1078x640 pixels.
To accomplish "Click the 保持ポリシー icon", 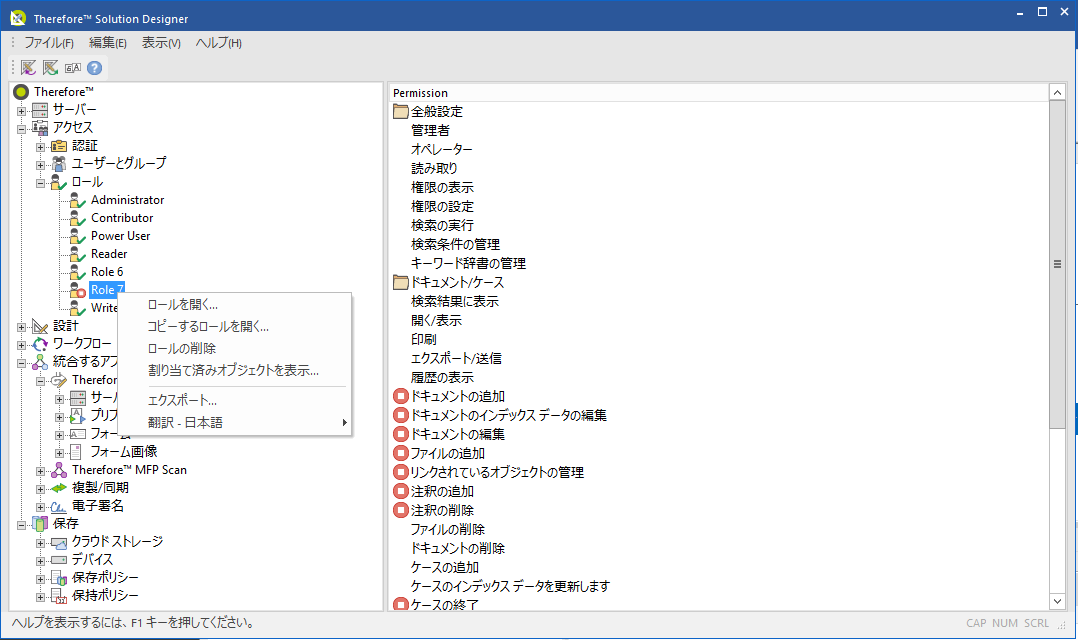I will pos(59,596).
